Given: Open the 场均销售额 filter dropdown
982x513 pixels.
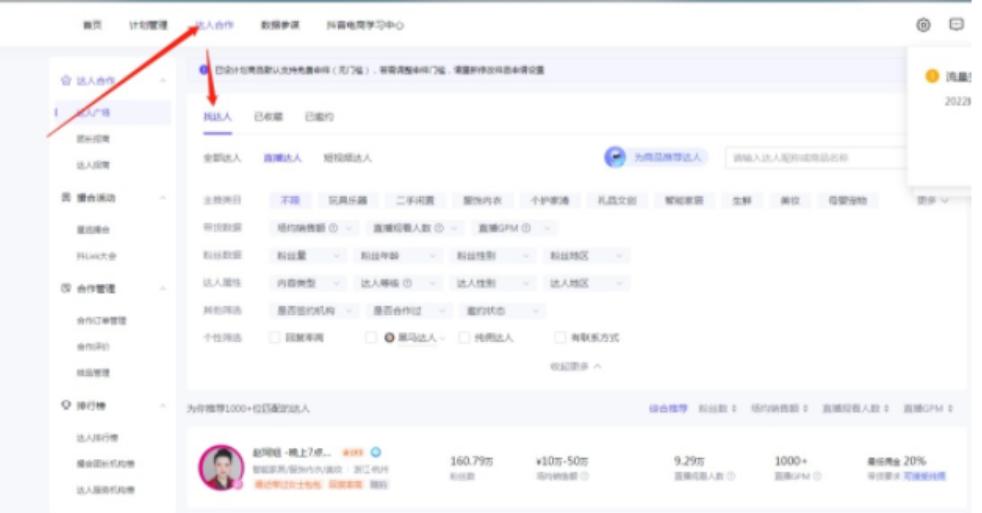Looking at the screenshot, I should point(316,228).
